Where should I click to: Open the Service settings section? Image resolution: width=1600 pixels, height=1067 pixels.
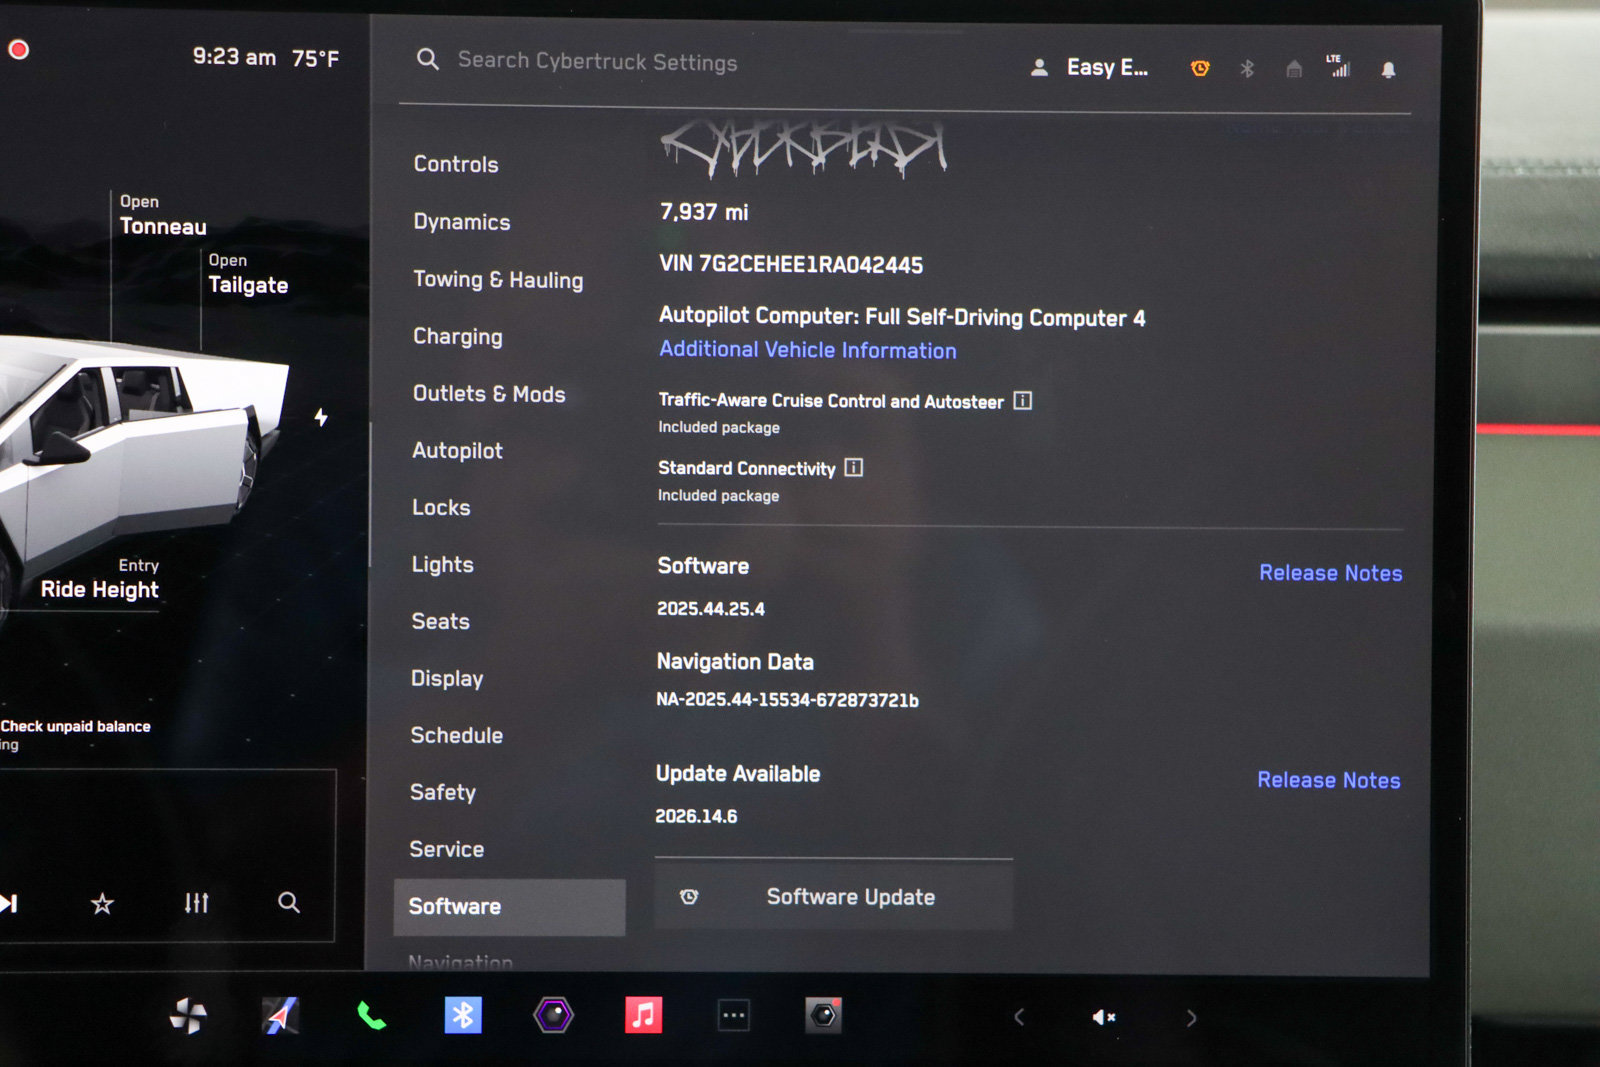446,850
